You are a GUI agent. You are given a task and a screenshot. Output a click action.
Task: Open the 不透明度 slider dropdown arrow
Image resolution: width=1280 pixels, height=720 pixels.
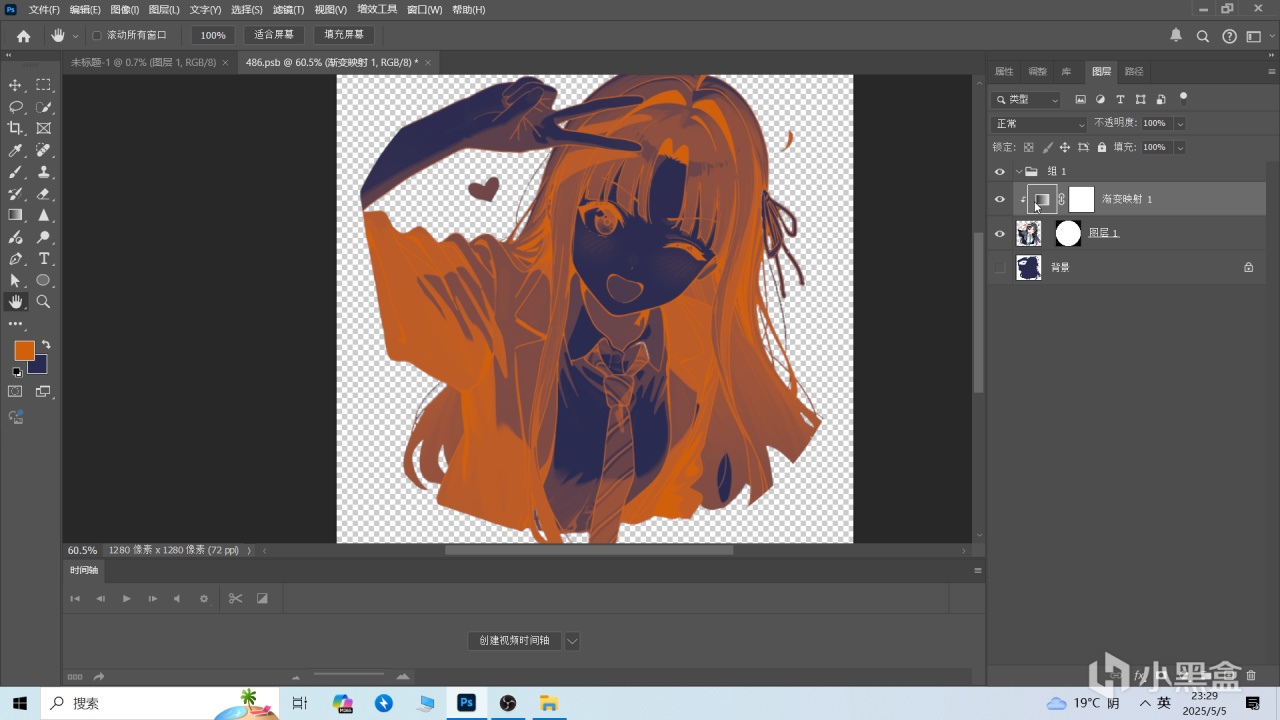pyautogui.click(x=1180, y=123)
